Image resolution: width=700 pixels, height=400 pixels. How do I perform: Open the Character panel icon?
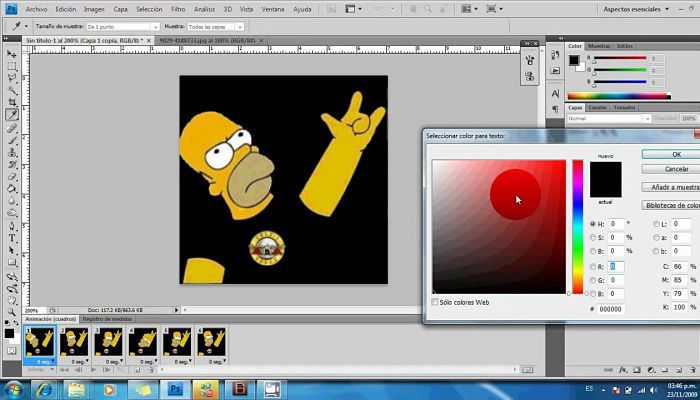555,94
